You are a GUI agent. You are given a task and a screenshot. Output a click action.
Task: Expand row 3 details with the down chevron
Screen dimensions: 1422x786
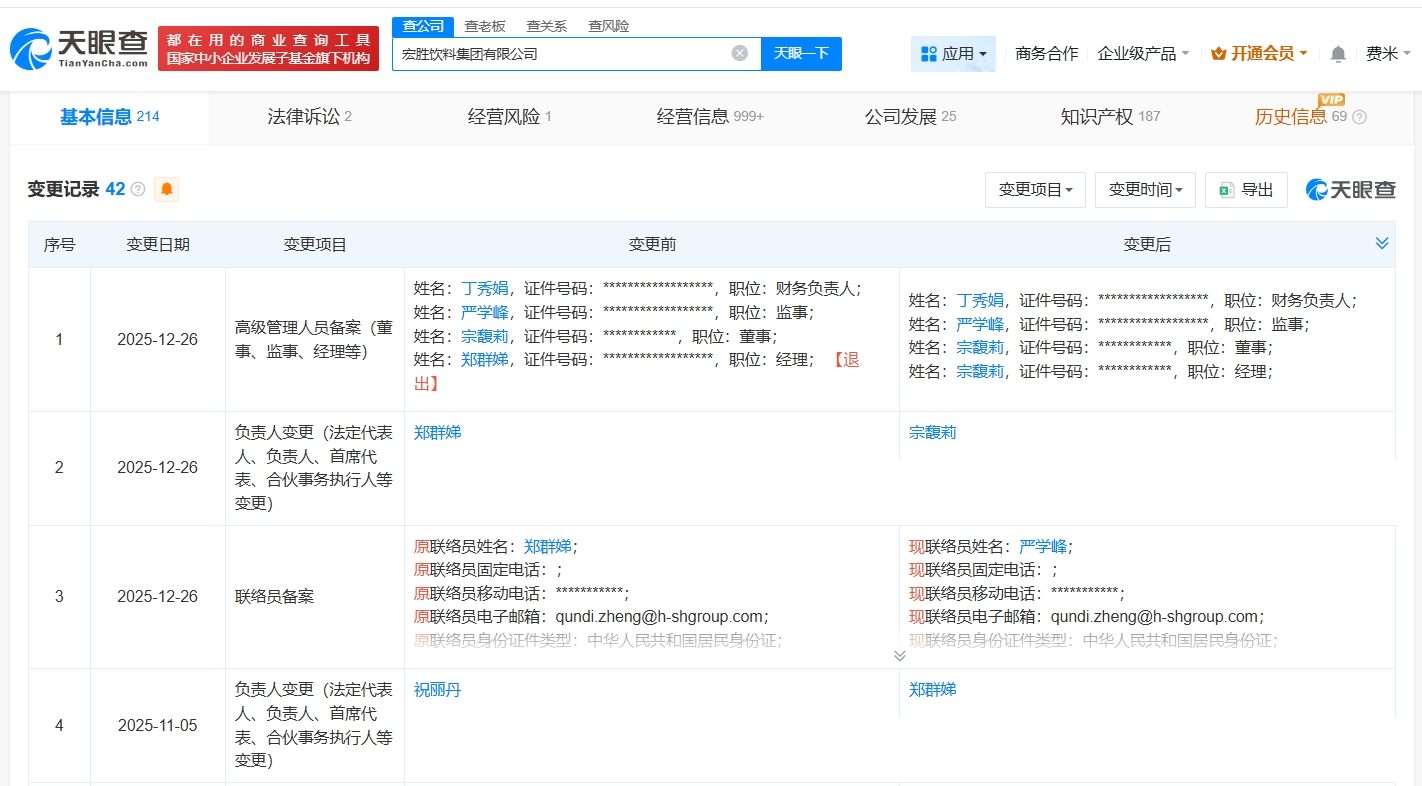[899, 655]
